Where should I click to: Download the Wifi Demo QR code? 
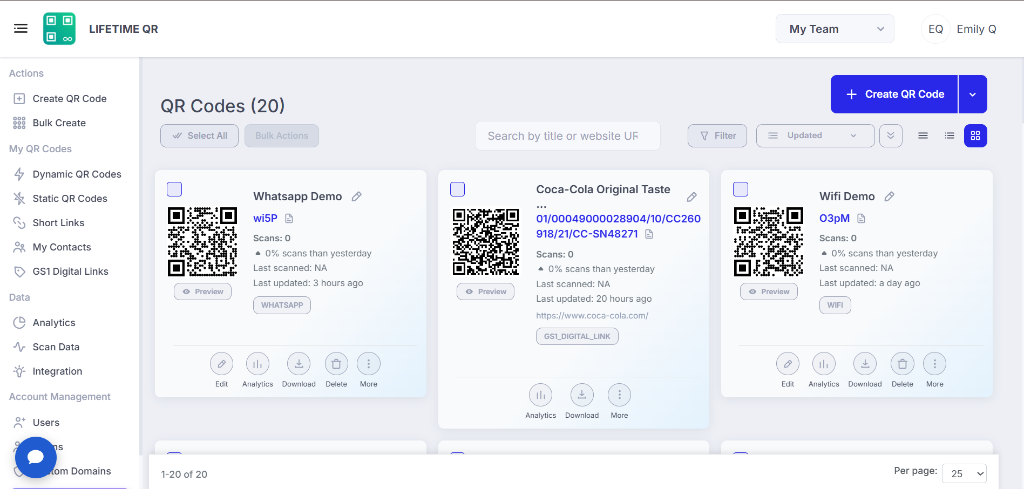pos(865,364)
